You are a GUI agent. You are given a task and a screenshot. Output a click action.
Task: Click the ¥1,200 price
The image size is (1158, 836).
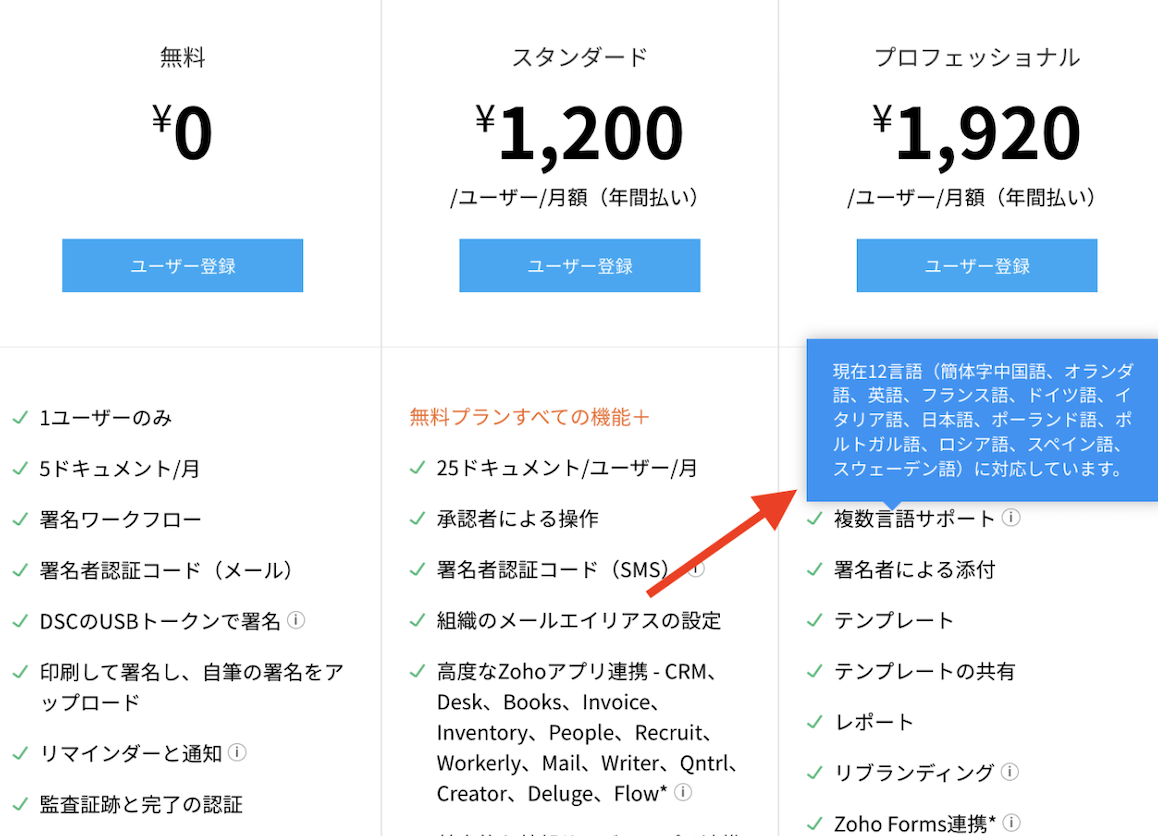click(579, 133)
